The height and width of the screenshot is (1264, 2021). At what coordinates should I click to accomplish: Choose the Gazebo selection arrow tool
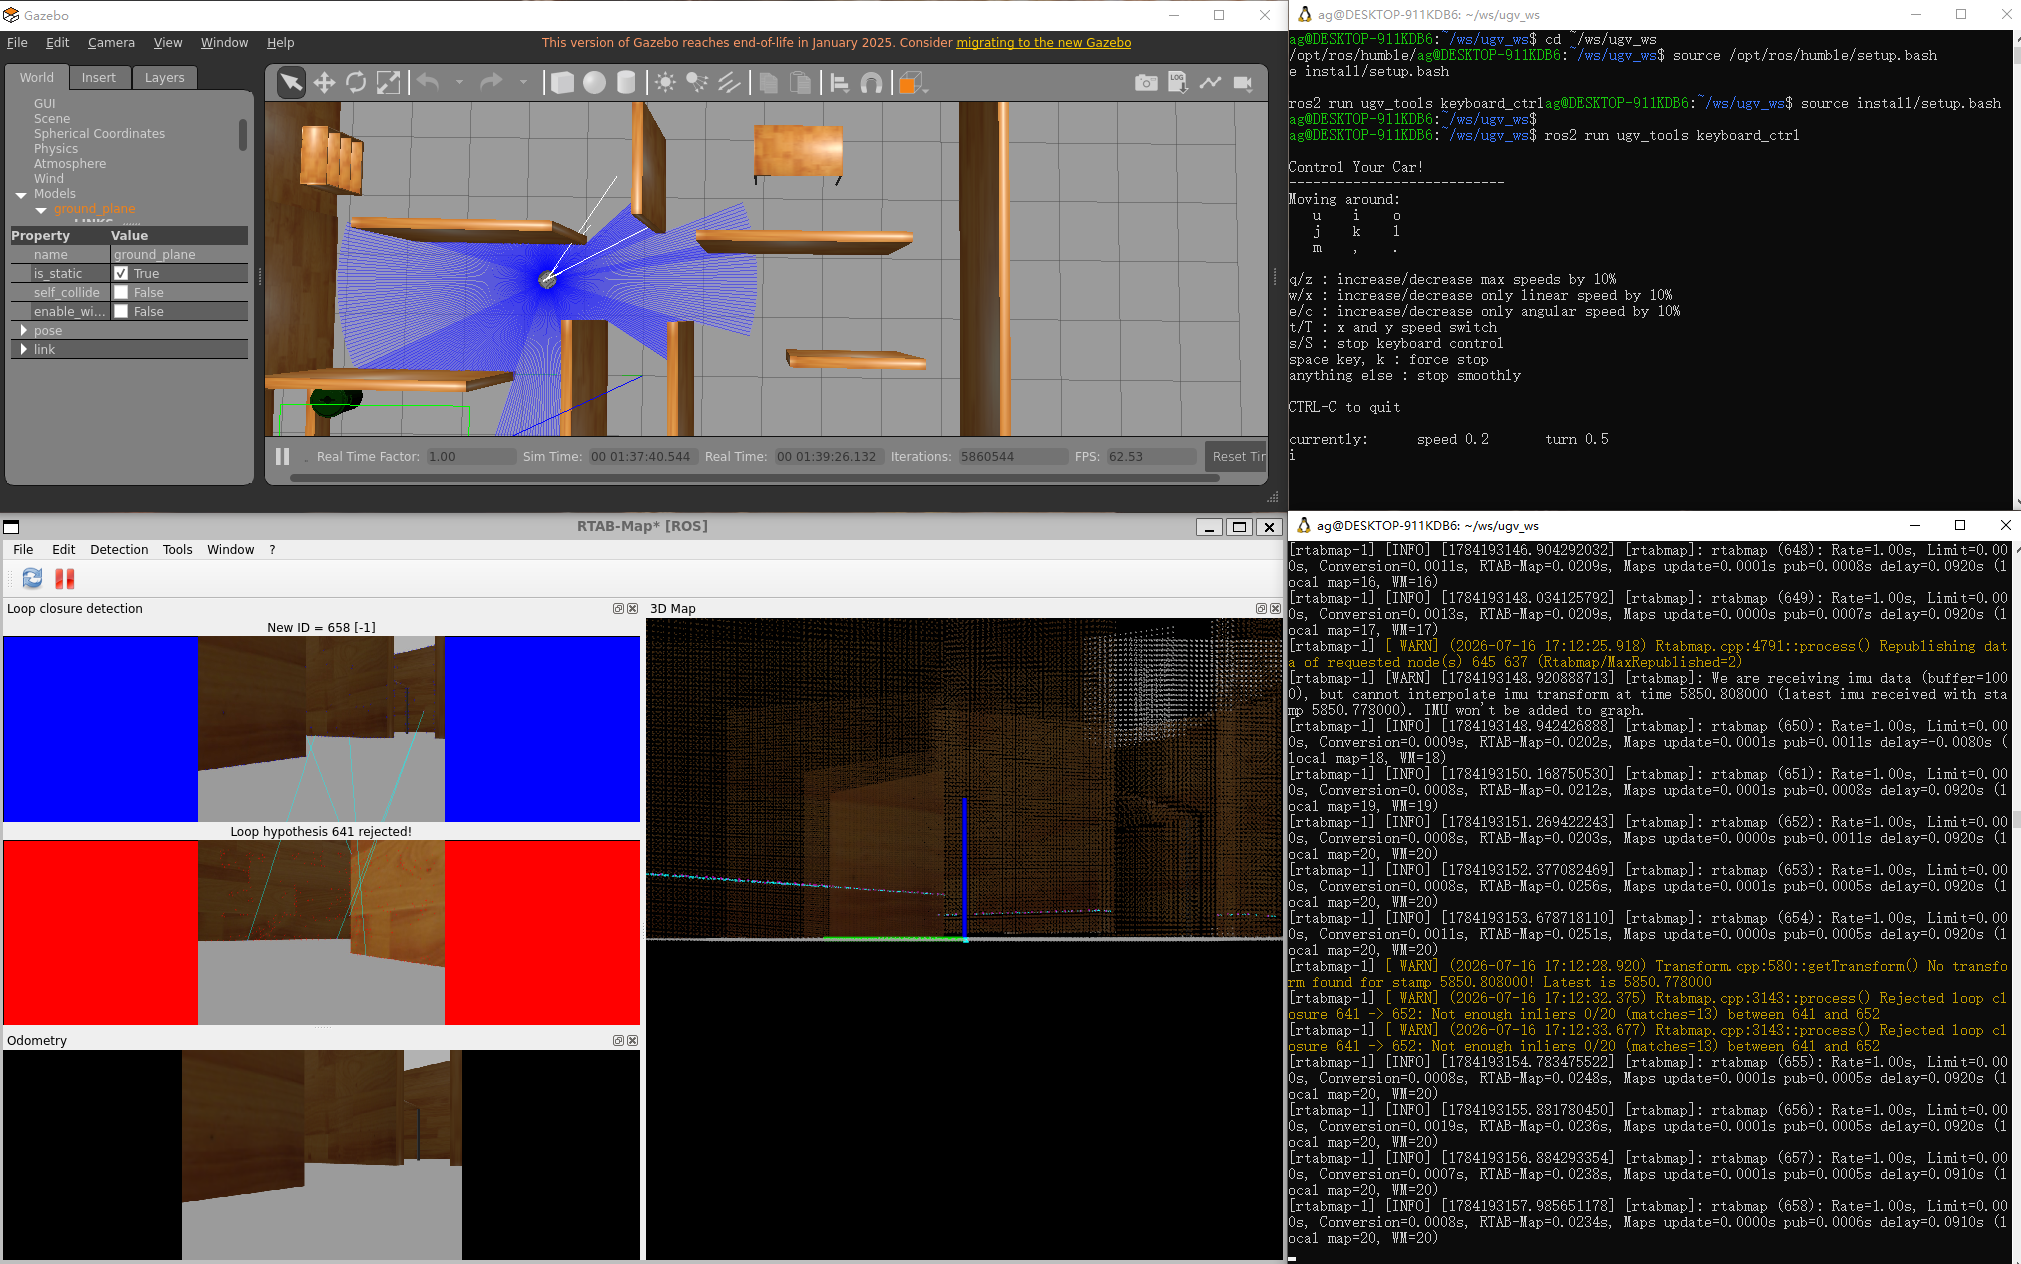(291, 83)
